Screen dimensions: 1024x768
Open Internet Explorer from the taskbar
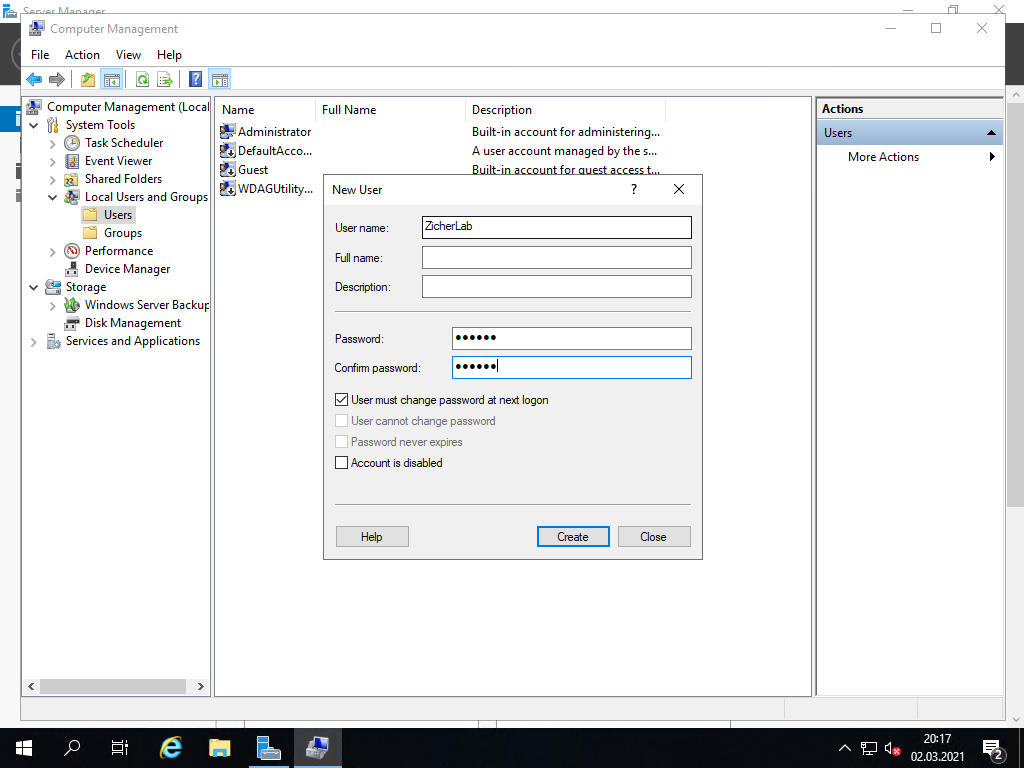coord(172,747)
